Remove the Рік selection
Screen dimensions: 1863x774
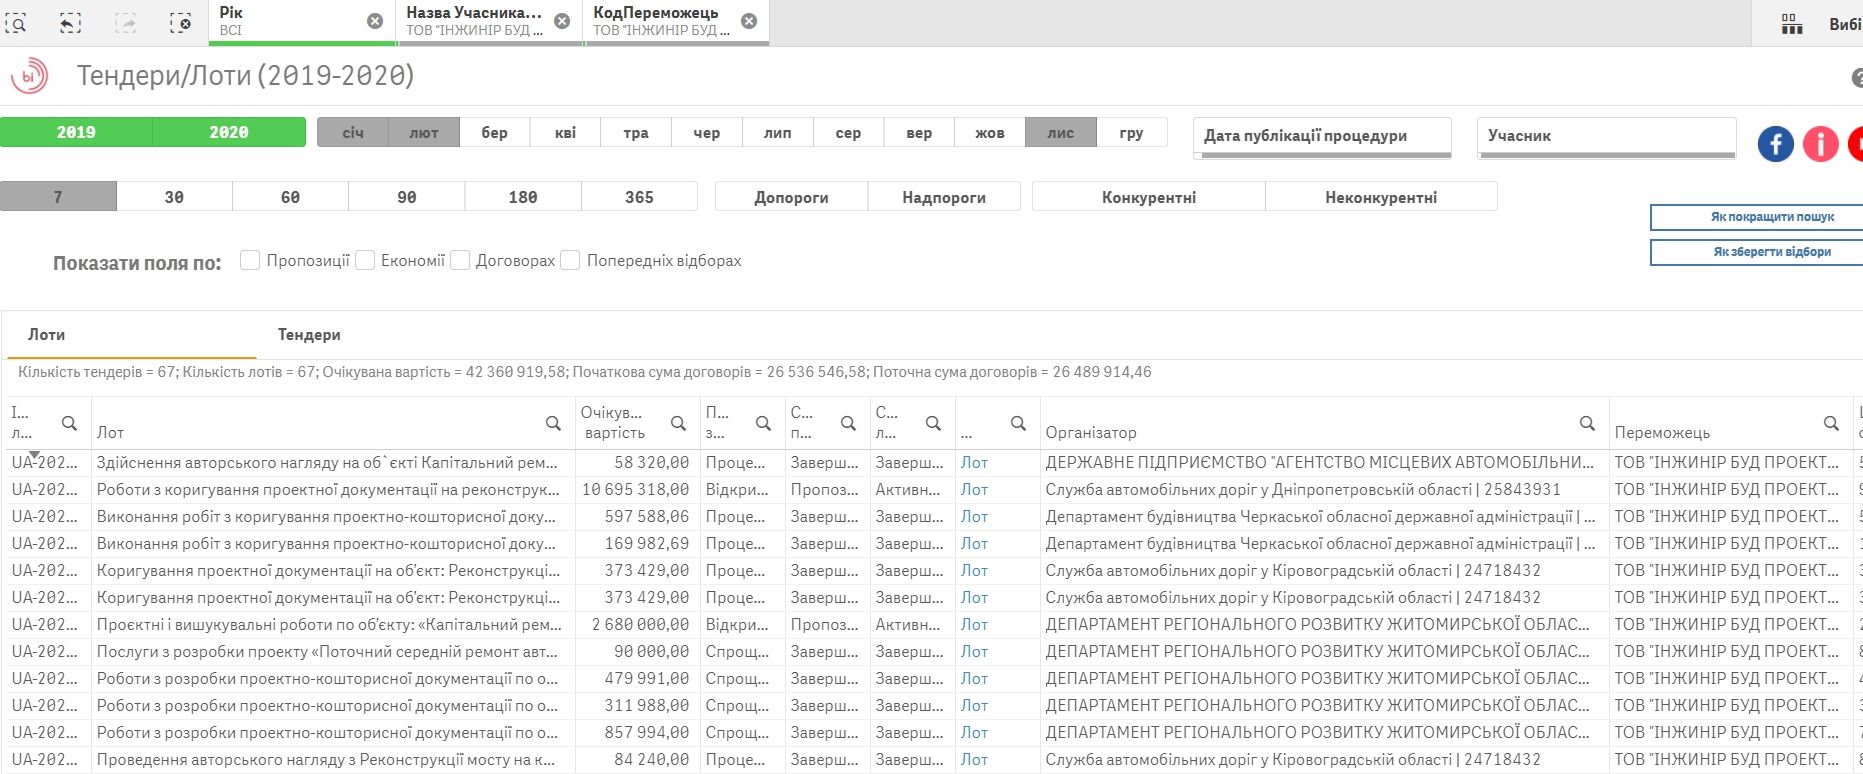tap(375, 21)
